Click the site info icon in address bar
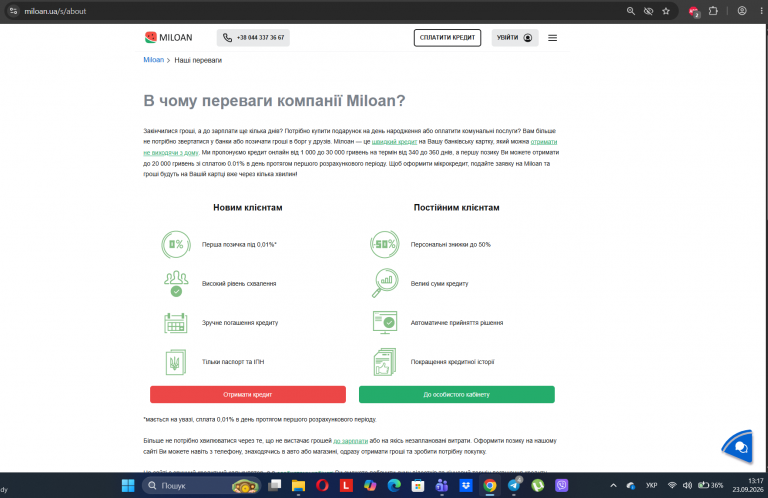Screen dimensions: 768x498 pyautogui.click(x=13, y=11)
